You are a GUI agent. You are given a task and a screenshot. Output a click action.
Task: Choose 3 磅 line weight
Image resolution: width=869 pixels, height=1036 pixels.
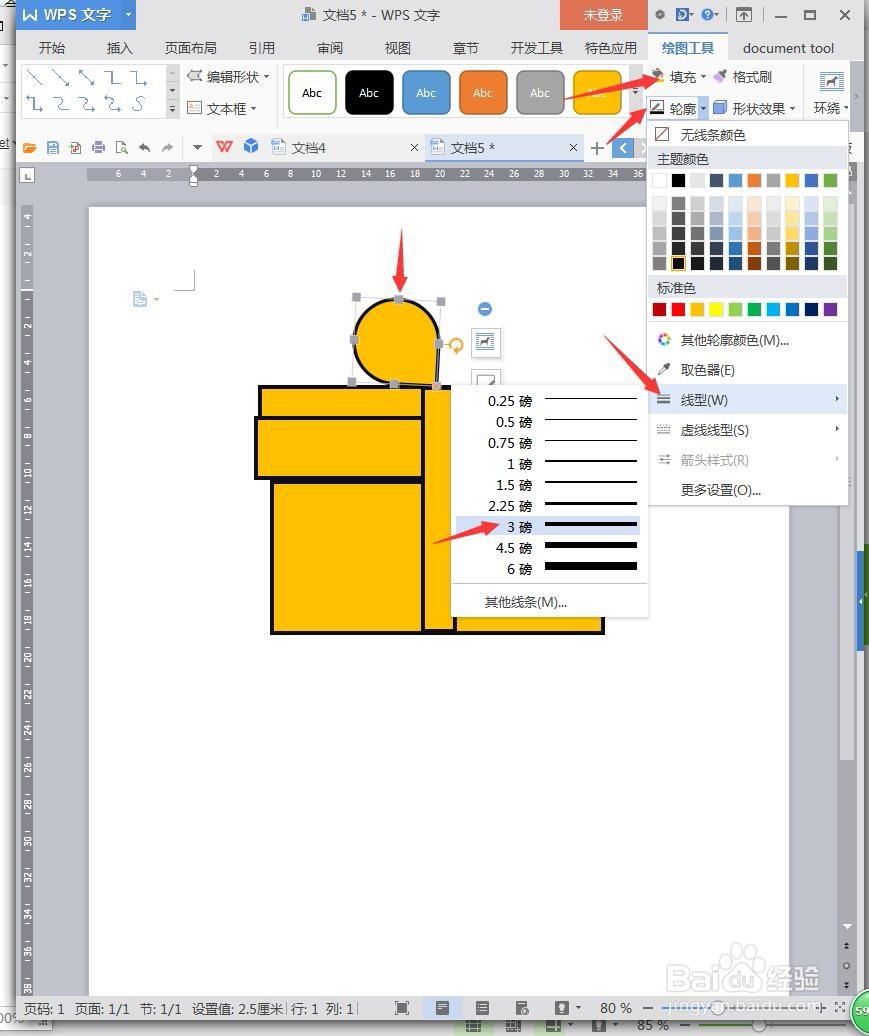548,527
